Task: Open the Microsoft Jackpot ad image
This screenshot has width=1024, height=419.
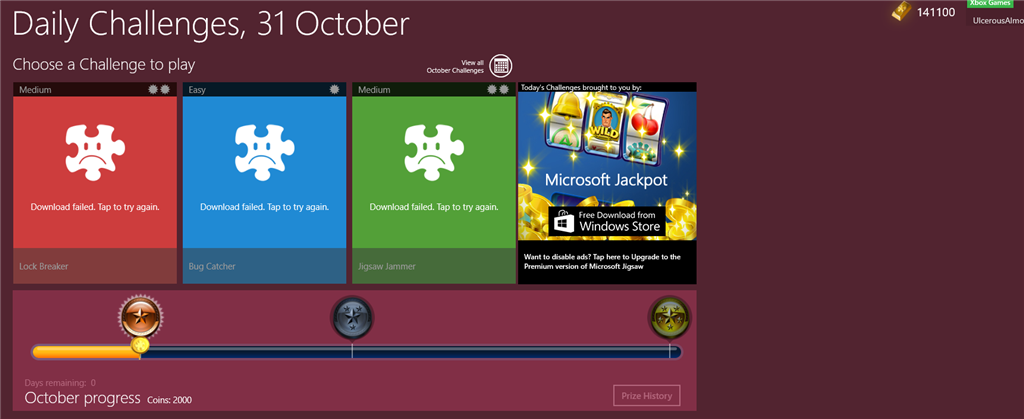Action: click(607, 165)
